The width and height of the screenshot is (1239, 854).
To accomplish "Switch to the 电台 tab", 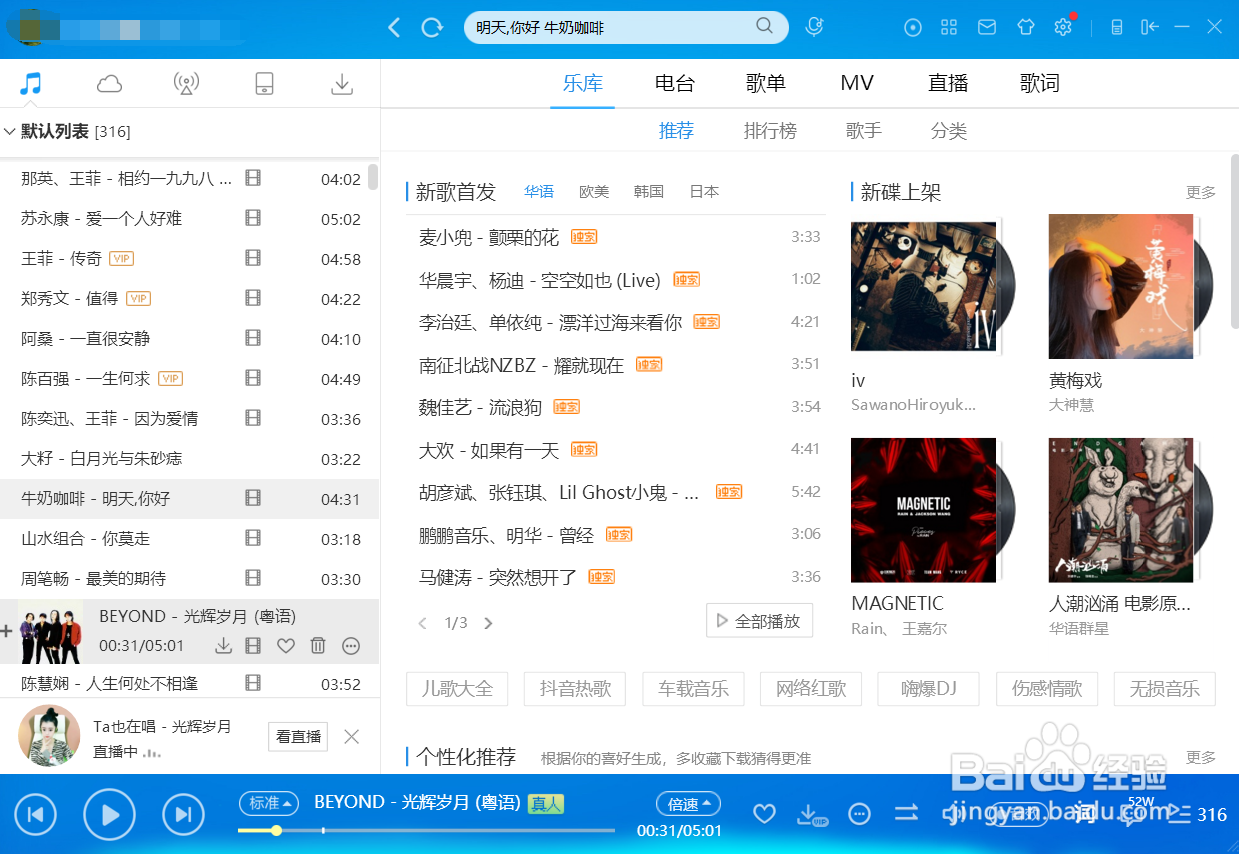I will 674,83.
